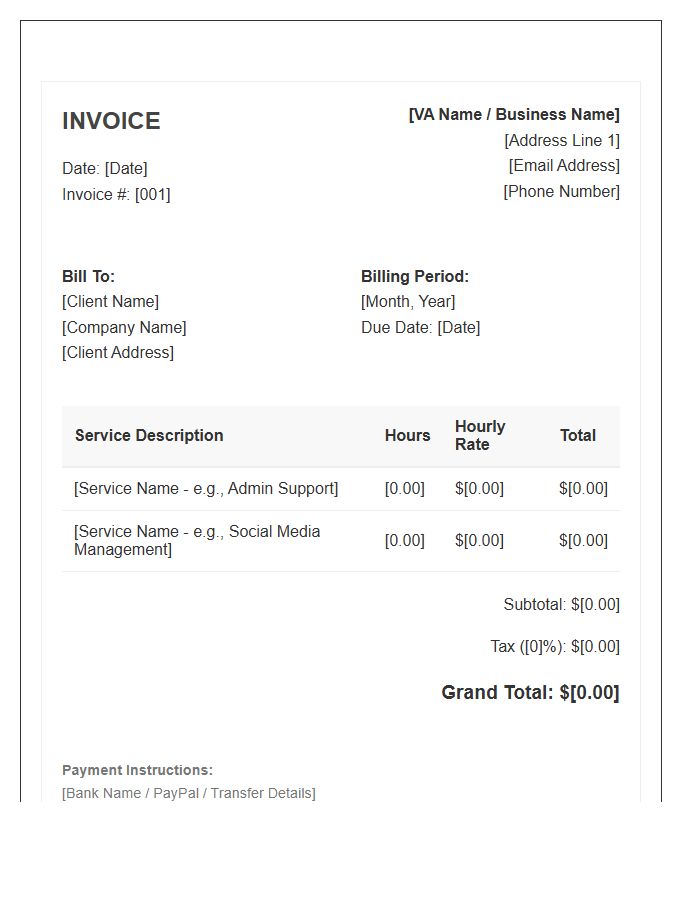
Task: Click the 'Subtotal: $[0.00]' line
Action: tap(562, 604)
